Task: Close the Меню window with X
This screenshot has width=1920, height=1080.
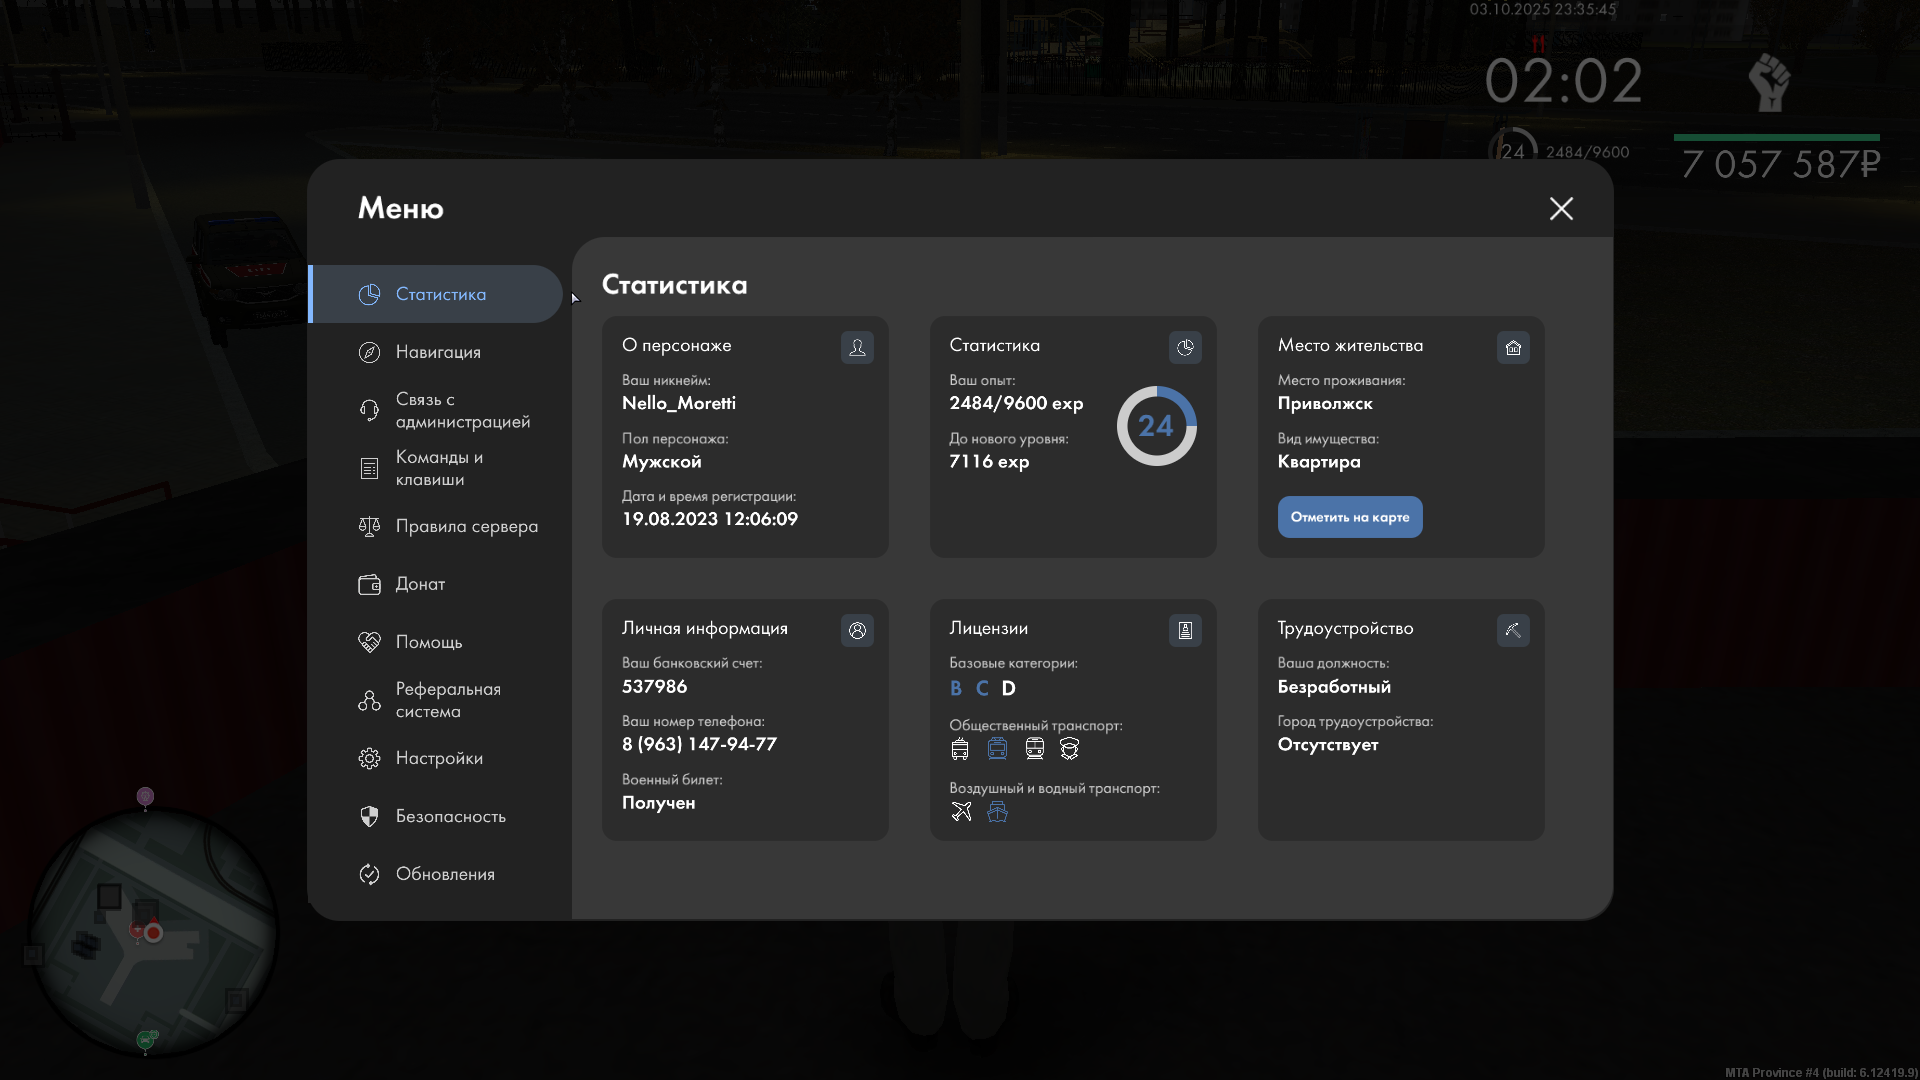Action: (1561, 208)
